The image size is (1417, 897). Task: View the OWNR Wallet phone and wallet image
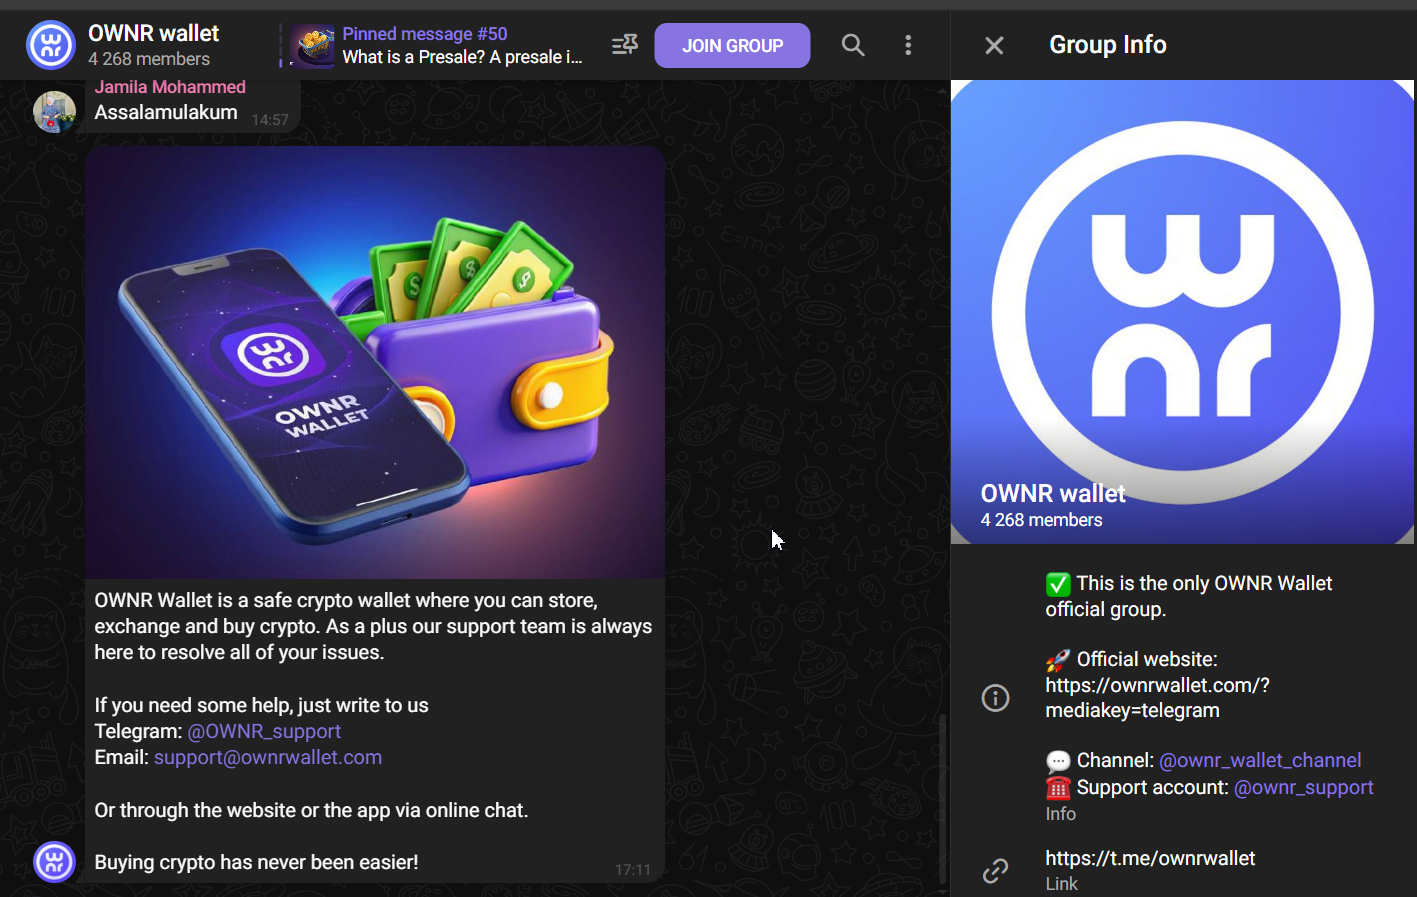[x=375, y=363]
